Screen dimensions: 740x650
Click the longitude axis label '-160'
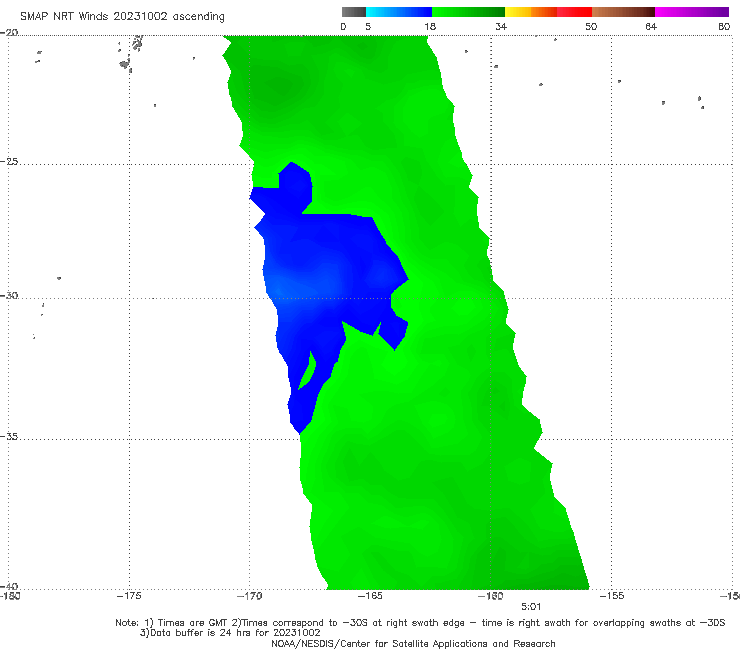pos(491,596)
